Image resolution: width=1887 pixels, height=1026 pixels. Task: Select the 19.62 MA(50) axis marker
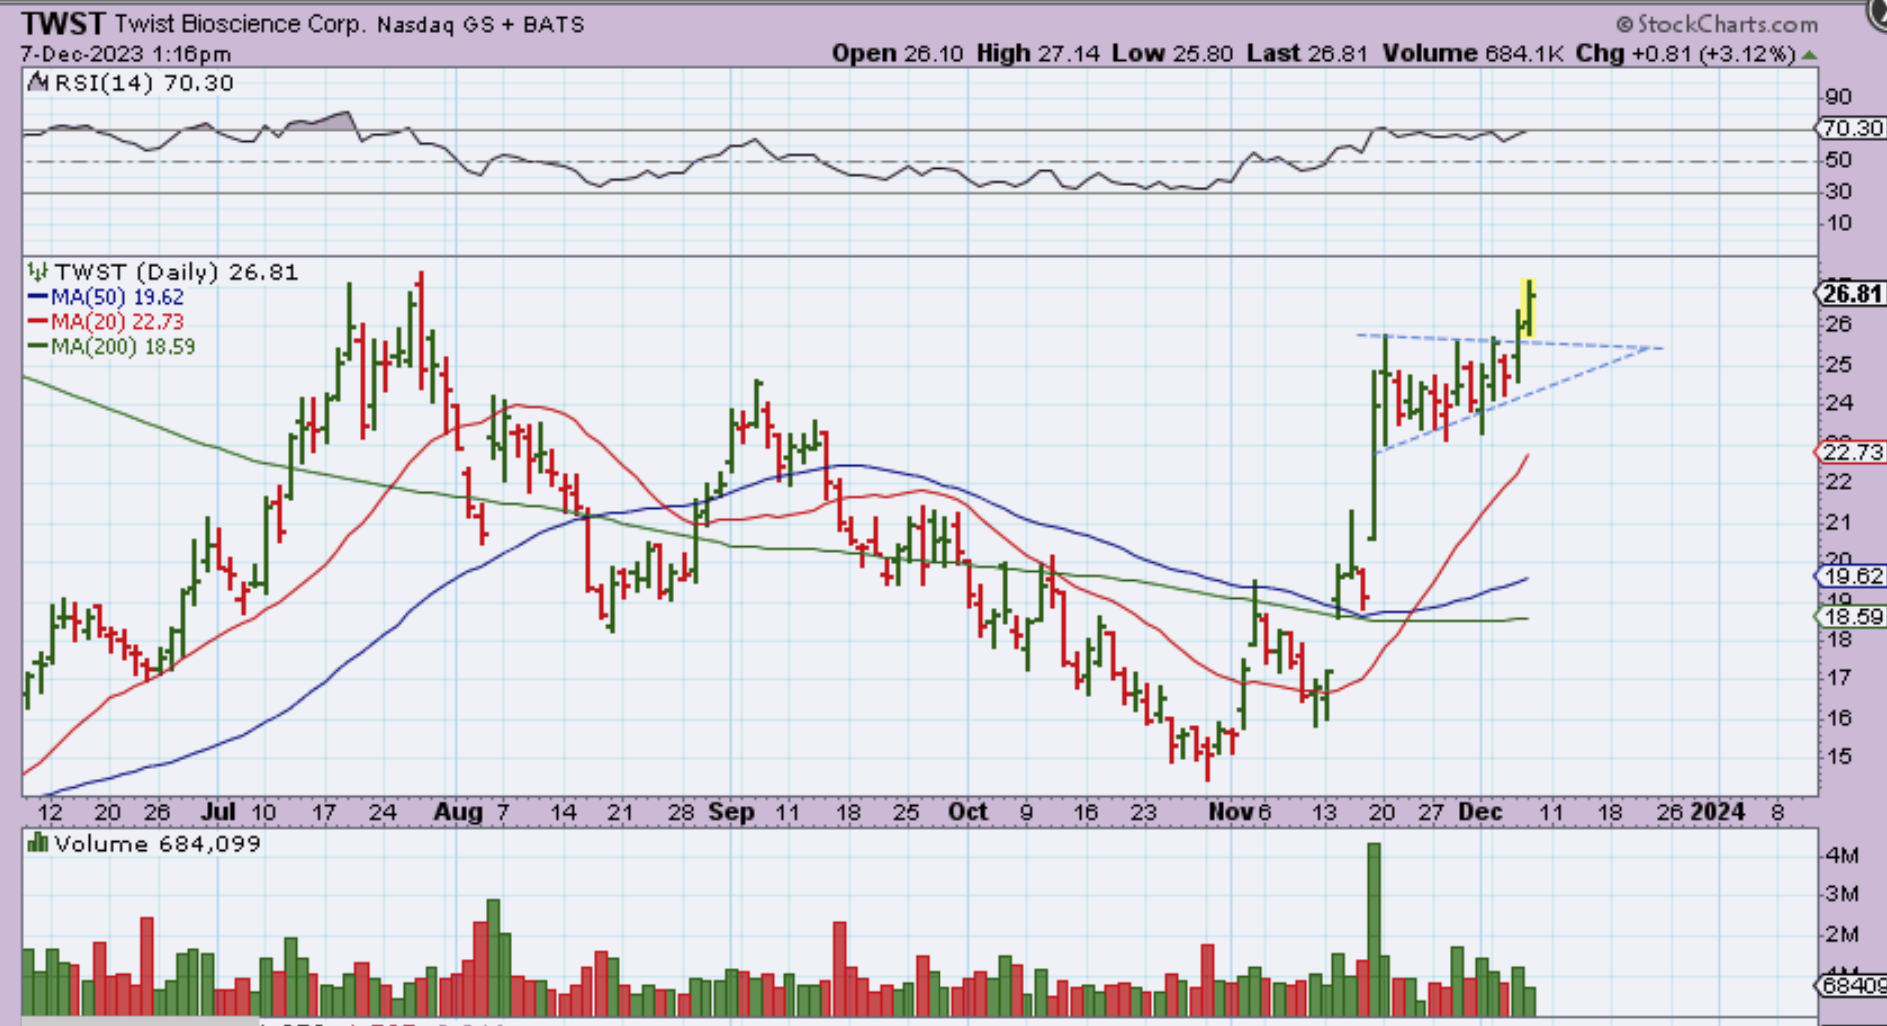click(1851, 576)
